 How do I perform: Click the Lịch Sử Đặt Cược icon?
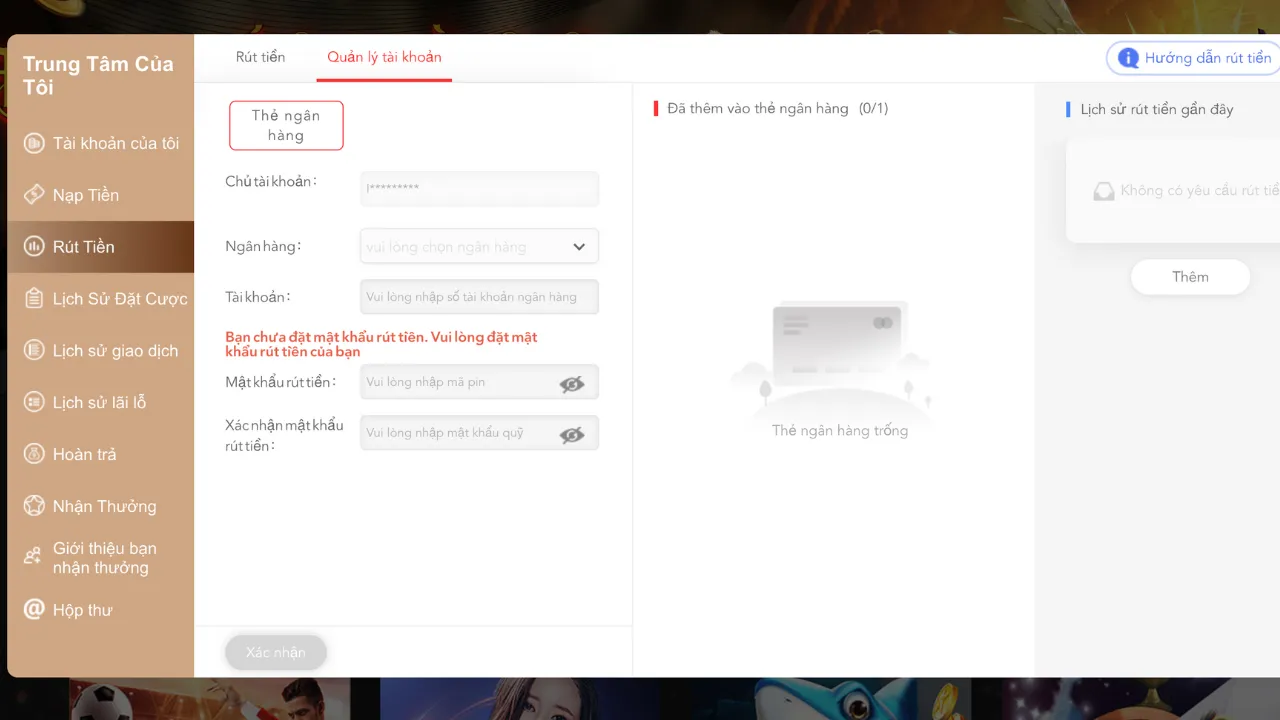click(34, 299)
